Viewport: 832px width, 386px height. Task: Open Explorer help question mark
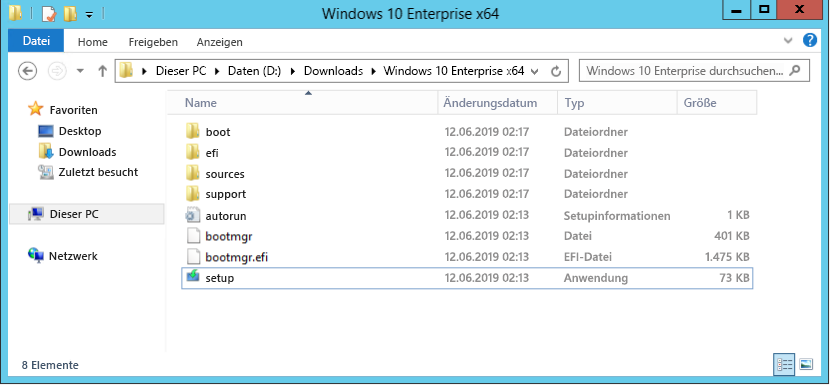coord(810,40)
